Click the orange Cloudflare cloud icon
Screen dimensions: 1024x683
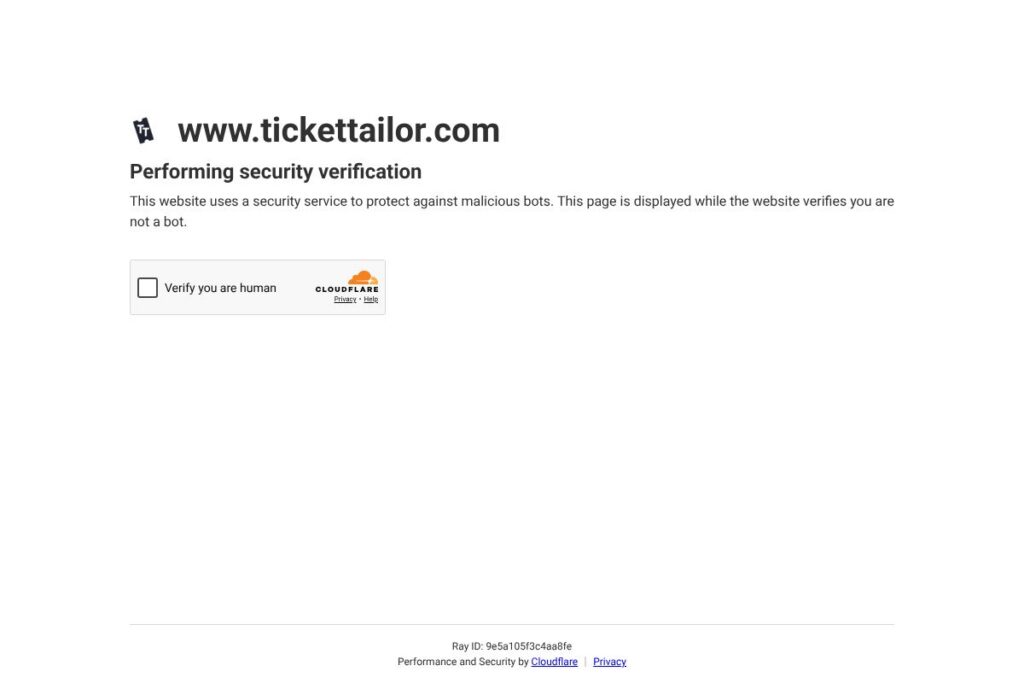pos(362,278)
